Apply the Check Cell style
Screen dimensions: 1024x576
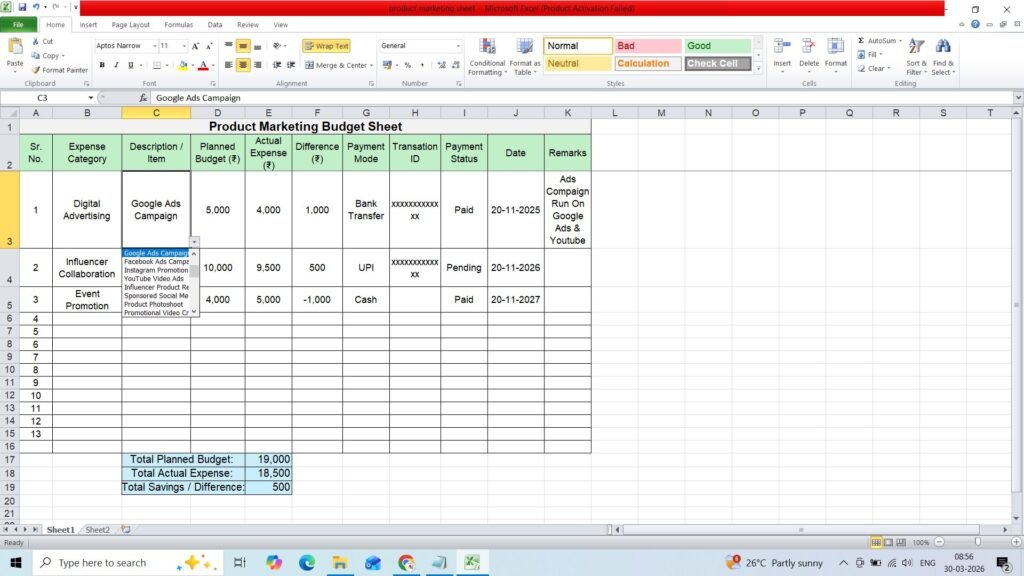(718, 63)
